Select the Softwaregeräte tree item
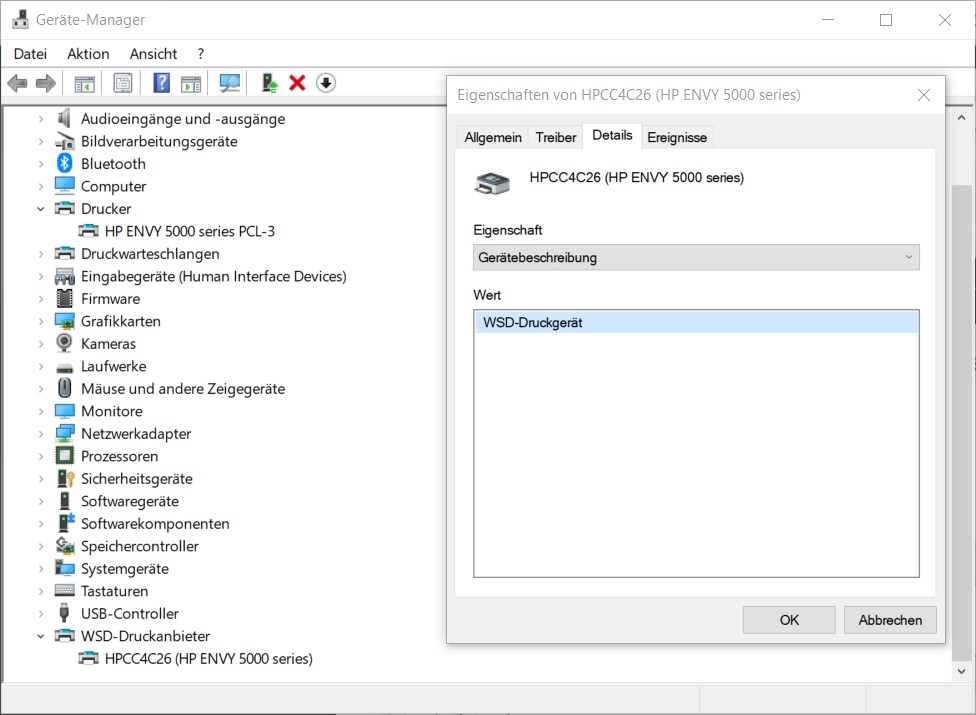The image size is (976, 715). 129,501
